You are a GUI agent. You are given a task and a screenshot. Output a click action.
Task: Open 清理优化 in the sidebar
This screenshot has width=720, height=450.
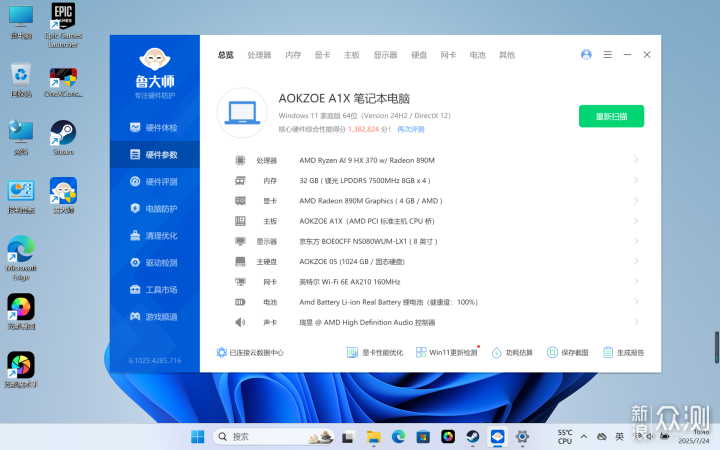(x=154, y=236)
